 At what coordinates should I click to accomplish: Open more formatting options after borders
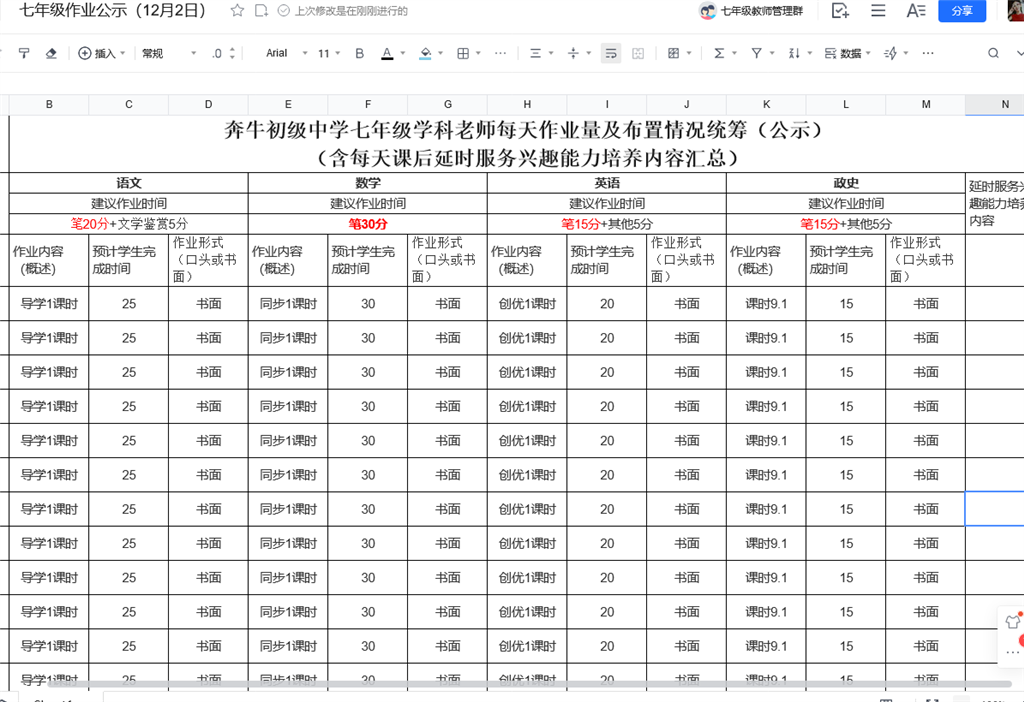[x=500, y=54]
